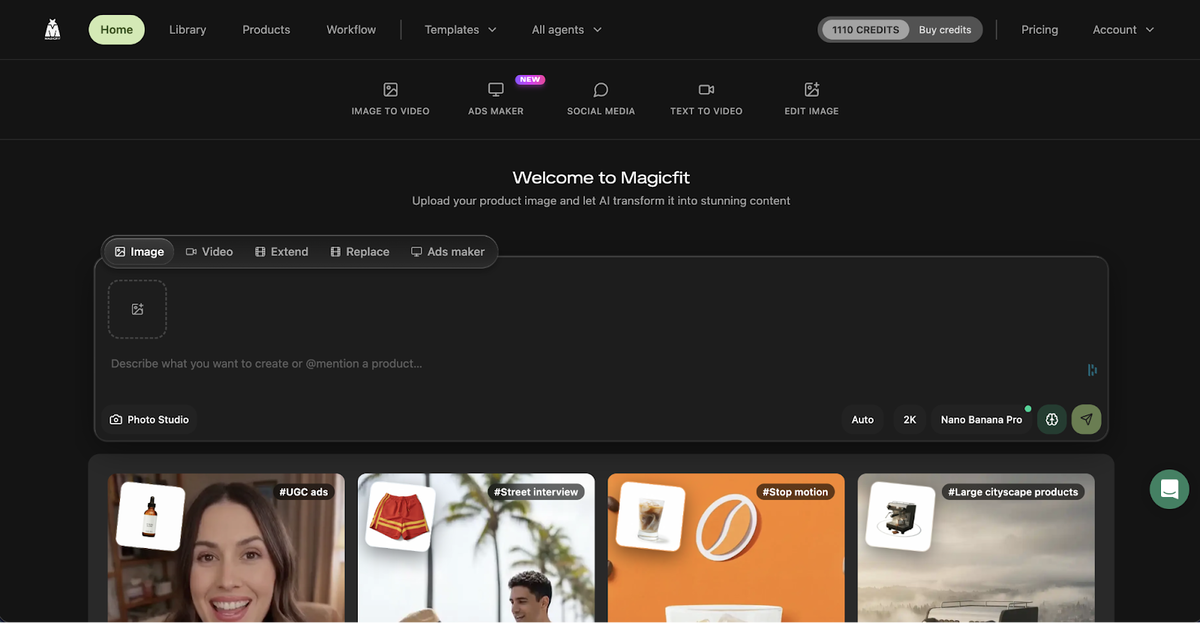This screenshot has width=1200, height=623.
Task: Click the Magicfit logo
Action: [51, 29]
